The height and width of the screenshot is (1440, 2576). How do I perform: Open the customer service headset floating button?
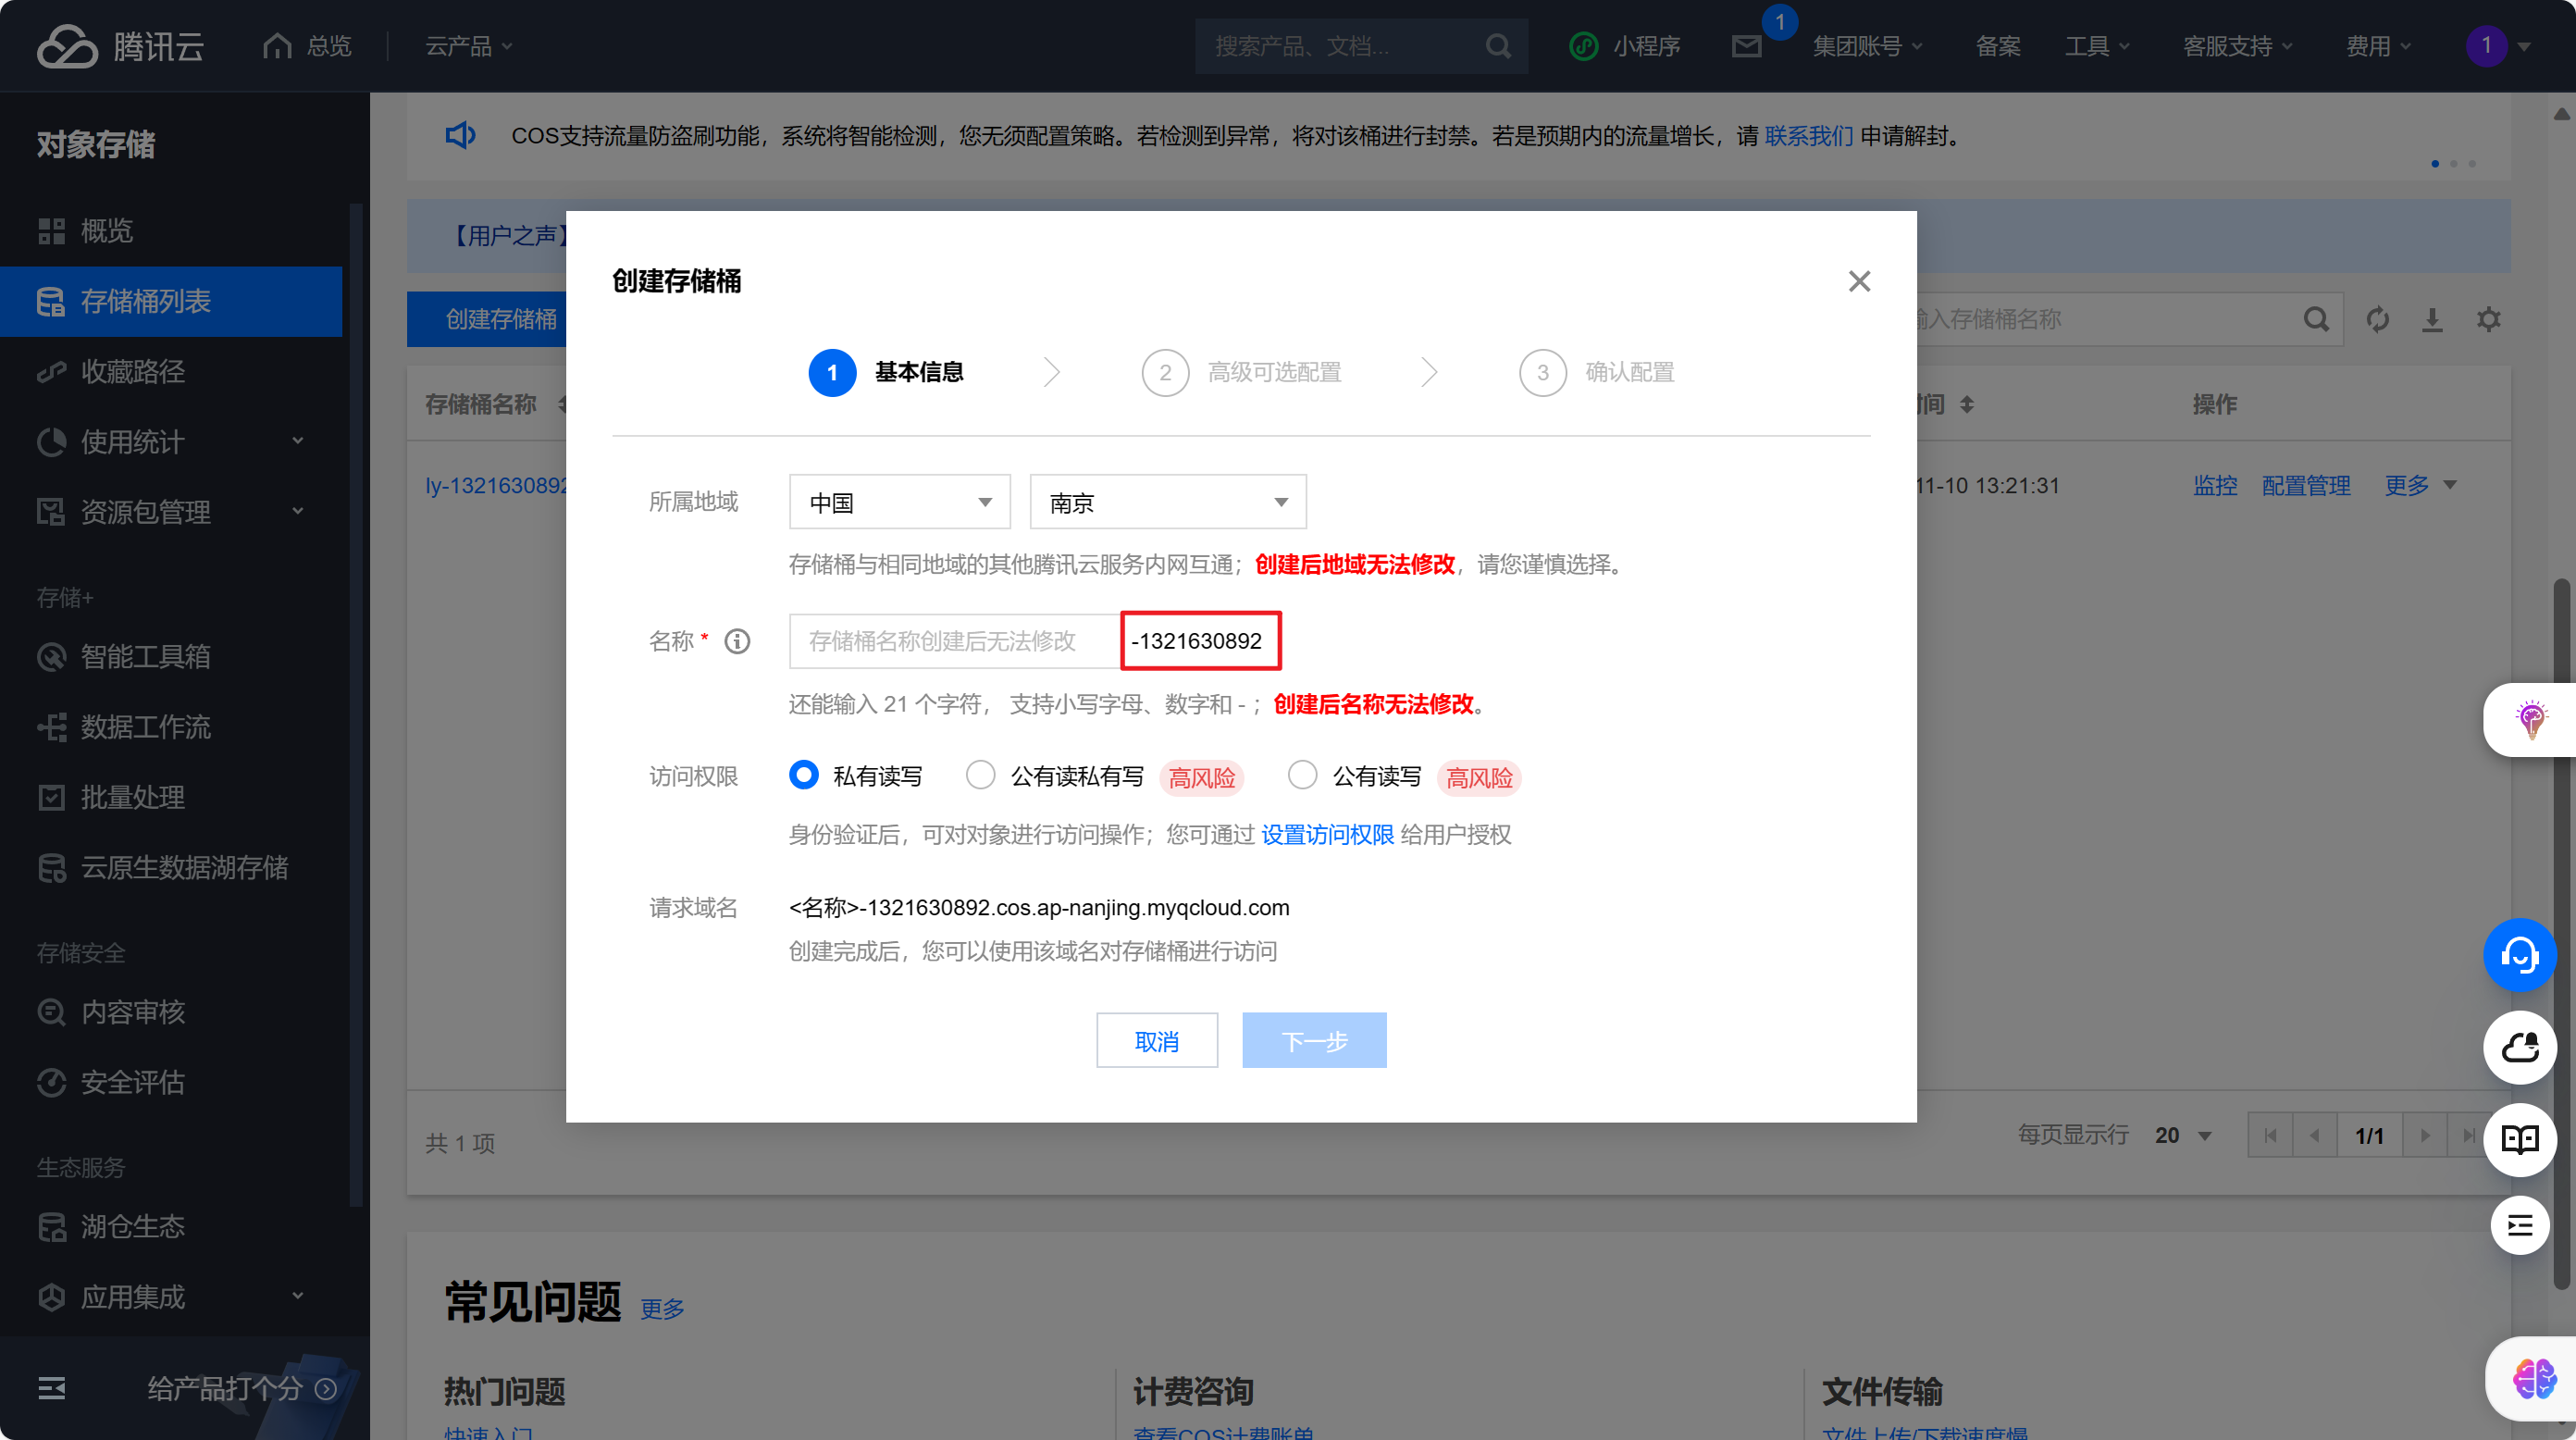[x=2519, y=955]
